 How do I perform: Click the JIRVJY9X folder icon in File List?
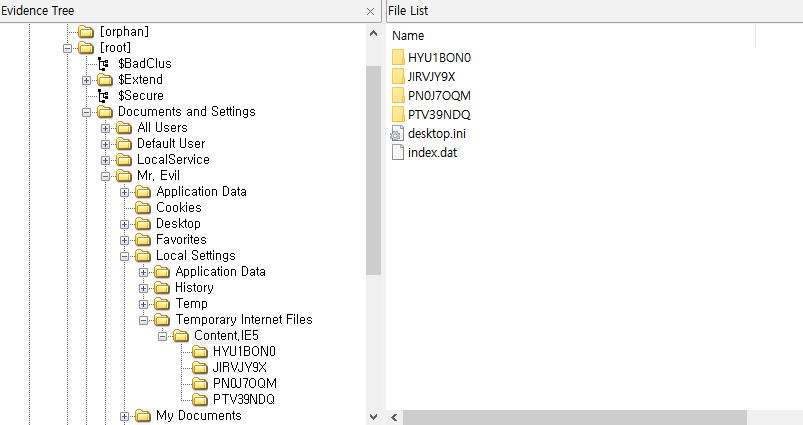[x=398, y=76]
